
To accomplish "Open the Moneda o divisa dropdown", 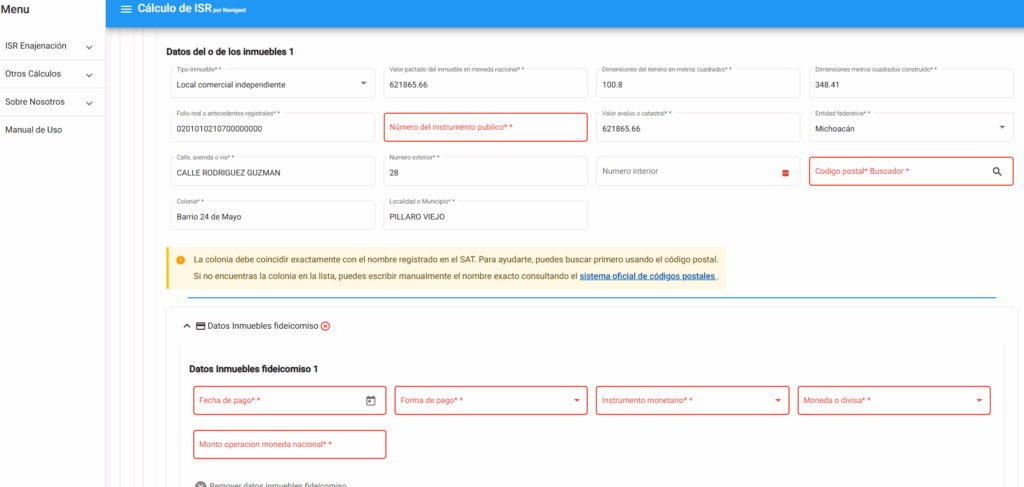I will pyautogui.click(x=979, y=401).
